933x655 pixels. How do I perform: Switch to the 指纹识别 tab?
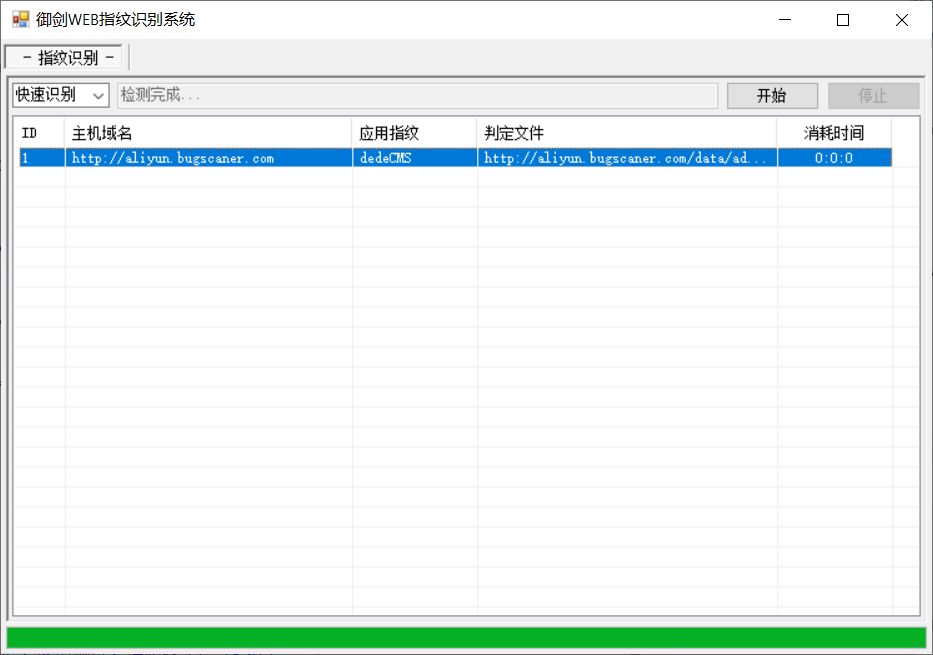pyautogui.click(x=64, y=58)
